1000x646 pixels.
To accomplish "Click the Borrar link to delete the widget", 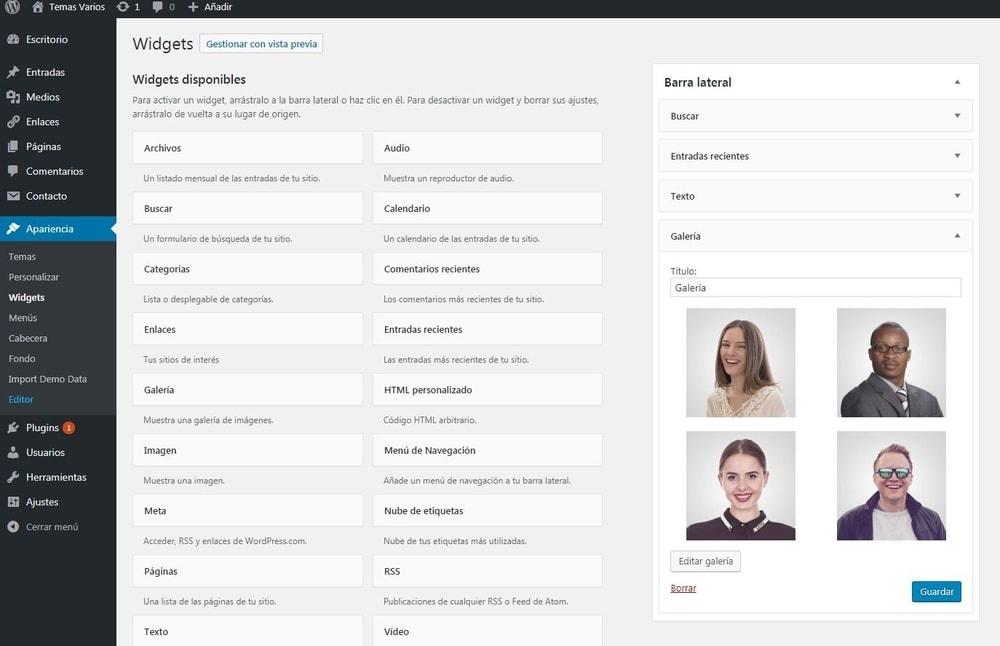I will tap(683, 588).
